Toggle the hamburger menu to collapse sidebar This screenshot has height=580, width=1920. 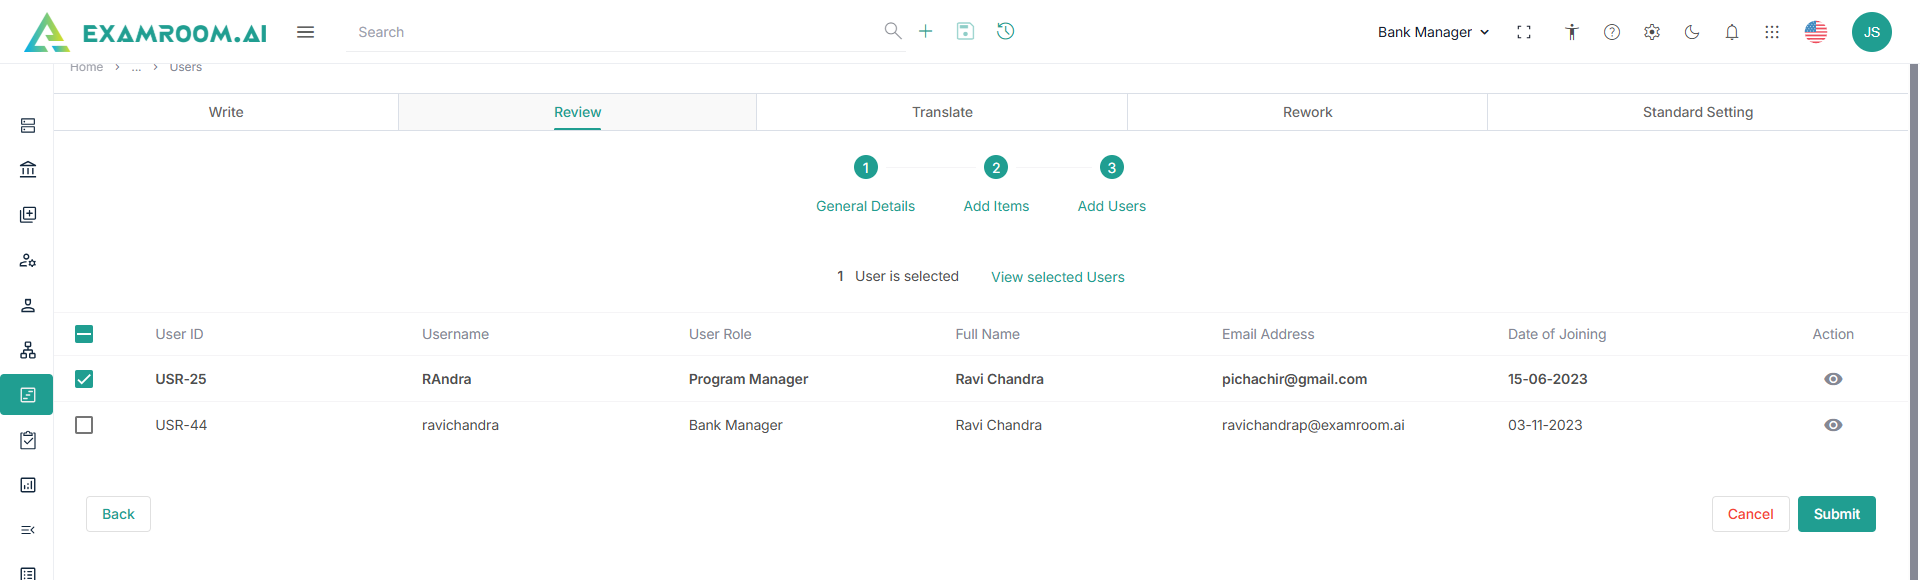point(306,32)
